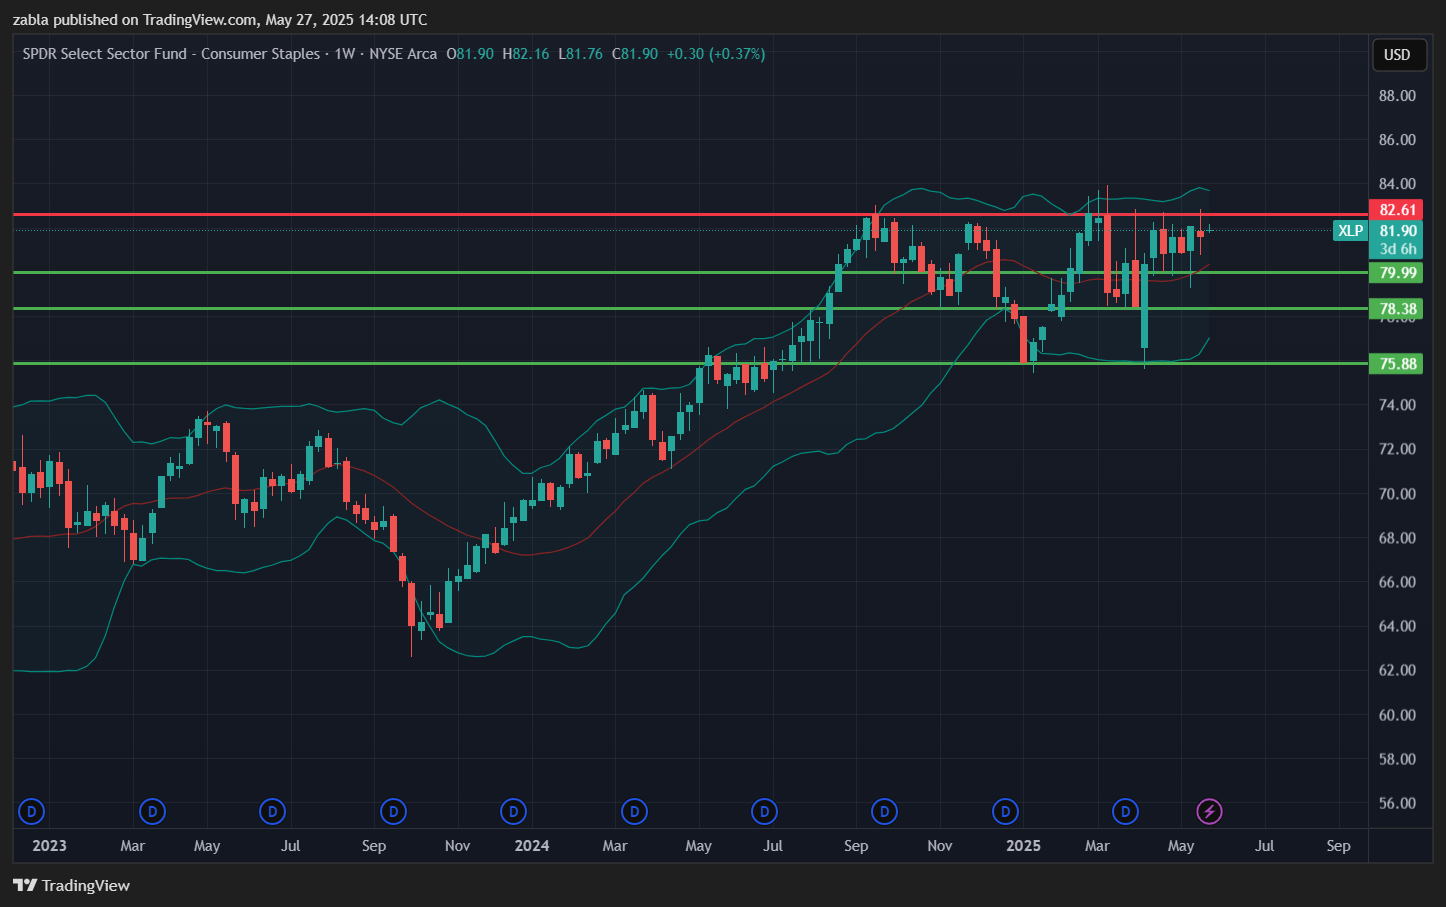The height and width of the screenshot is (907, 1446).
Task: Click the December 2024 dividend D icon
Action: pos(1005,811)
